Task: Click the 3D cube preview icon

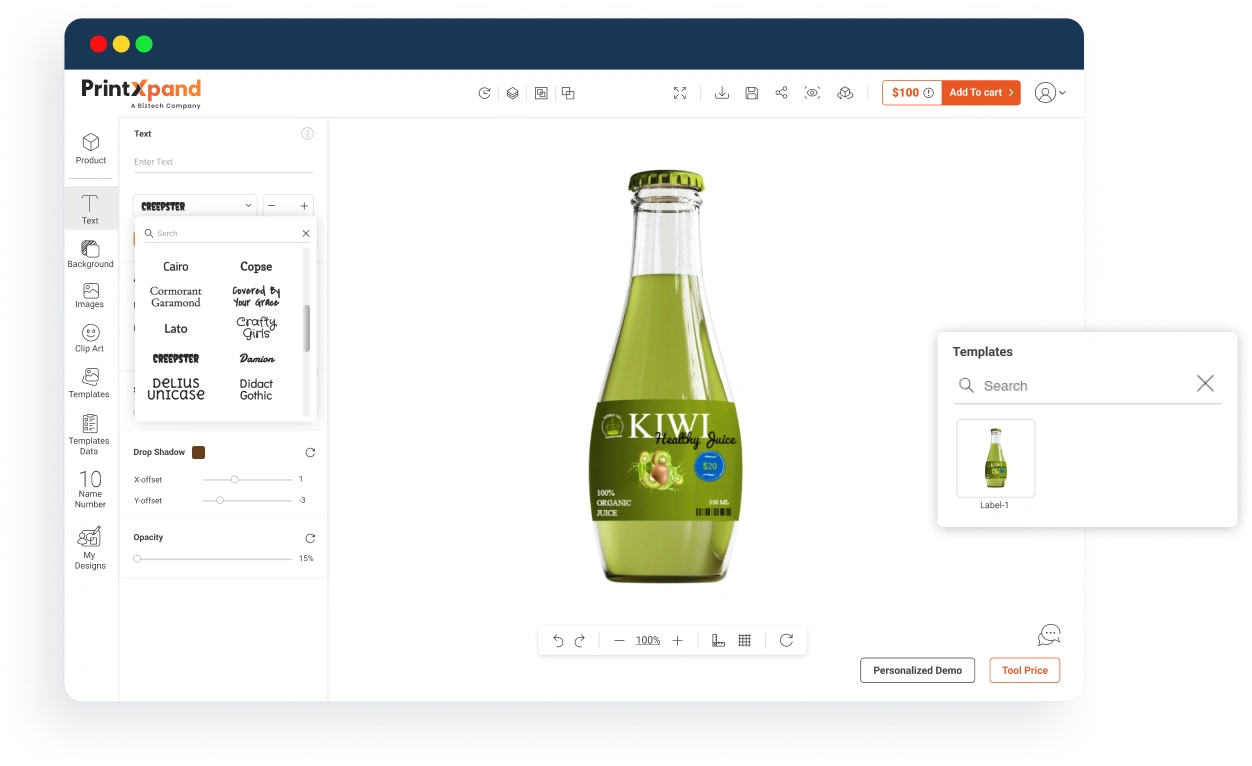Action: (845, 93)
